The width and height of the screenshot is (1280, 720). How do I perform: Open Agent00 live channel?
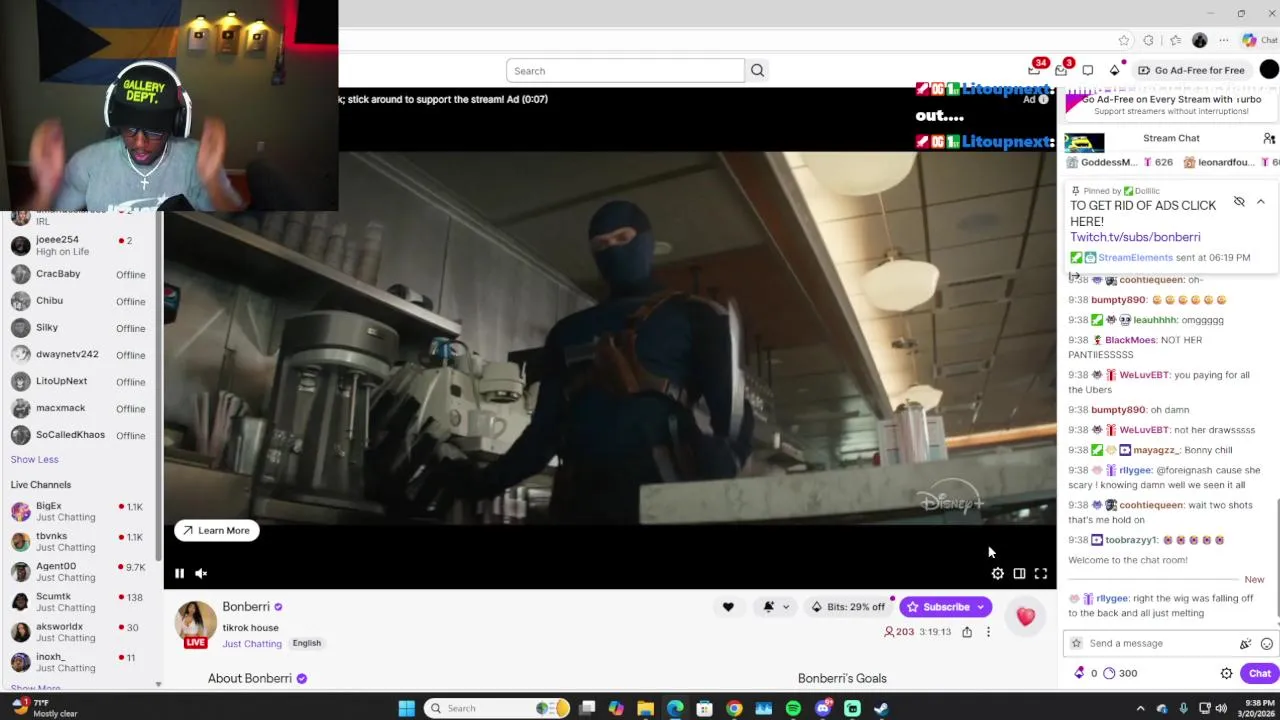79,571
